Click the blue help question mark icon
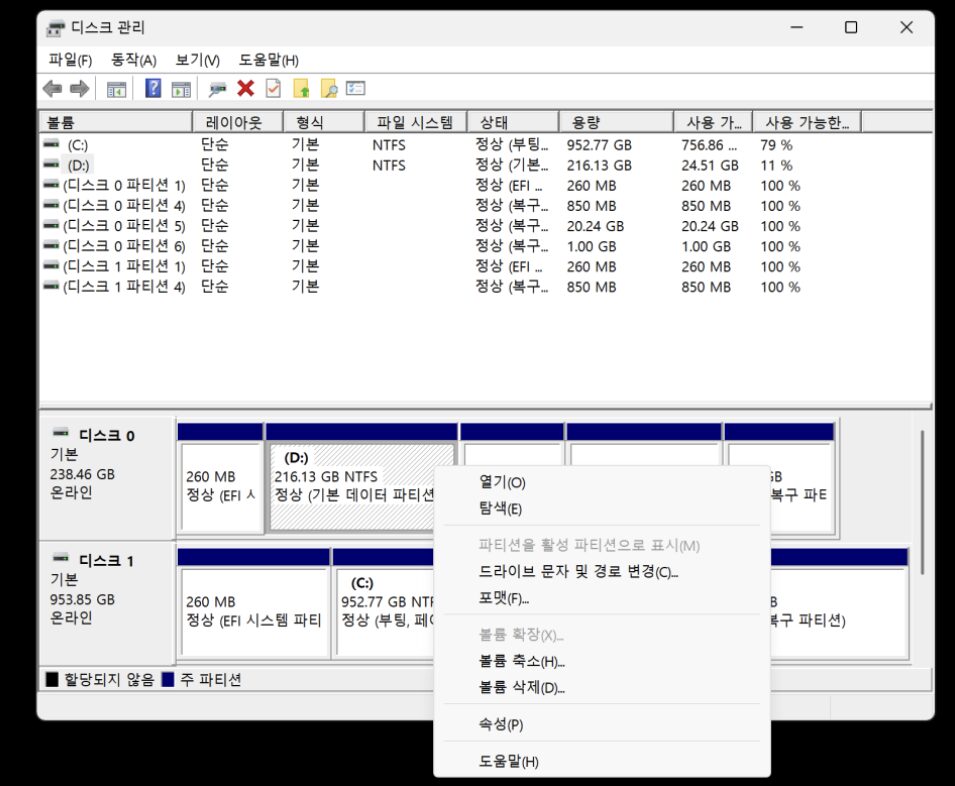This screenshot has width=955, height=786. [x=153, y=89]
